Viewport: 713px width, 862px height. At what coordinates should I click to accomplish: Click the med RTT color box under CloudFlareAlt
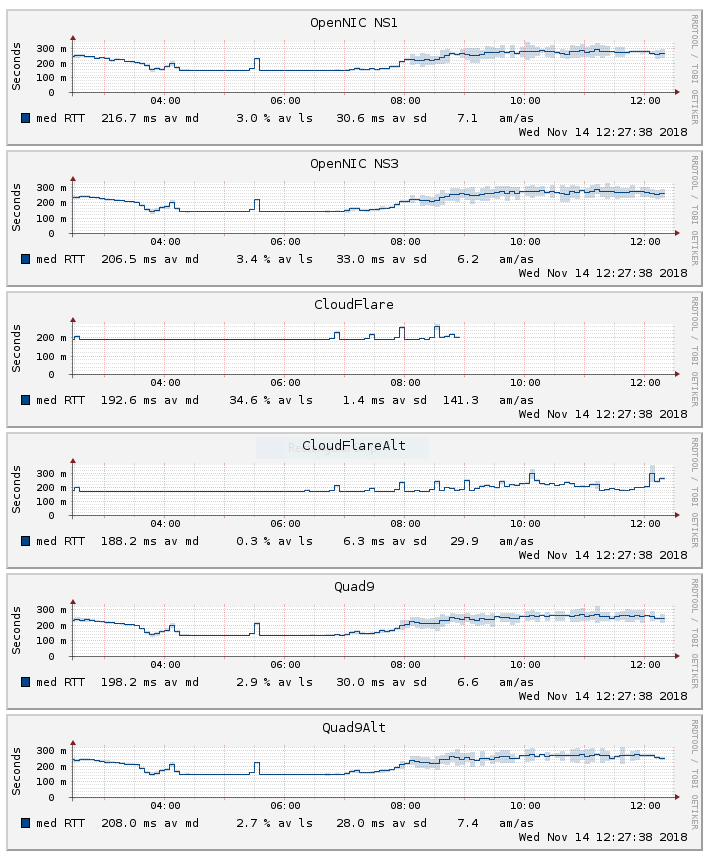[25, 541]
